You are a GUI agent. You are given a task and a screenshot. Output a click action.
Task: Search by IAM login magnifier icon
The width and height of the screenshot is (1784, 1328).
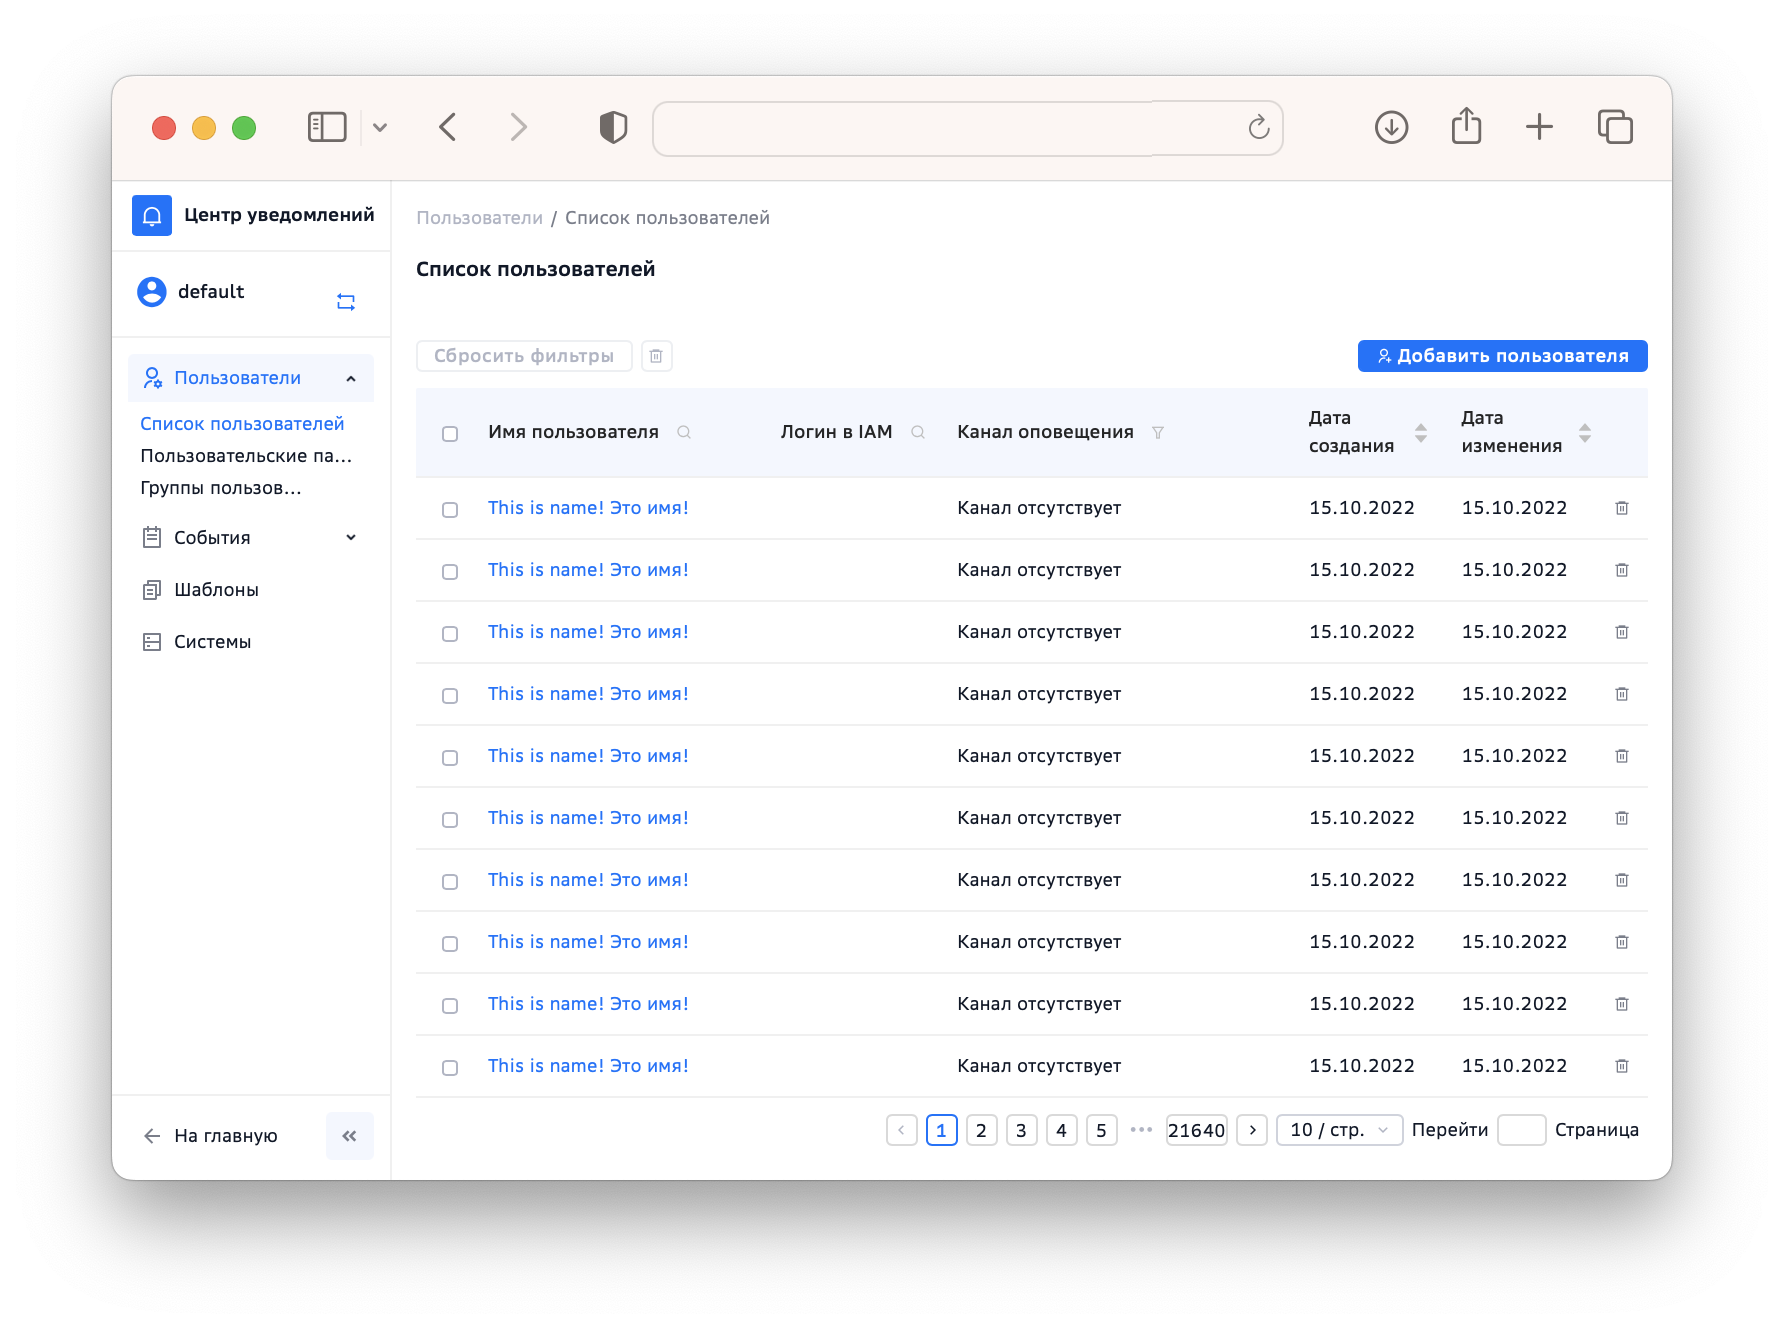(918, 432)
